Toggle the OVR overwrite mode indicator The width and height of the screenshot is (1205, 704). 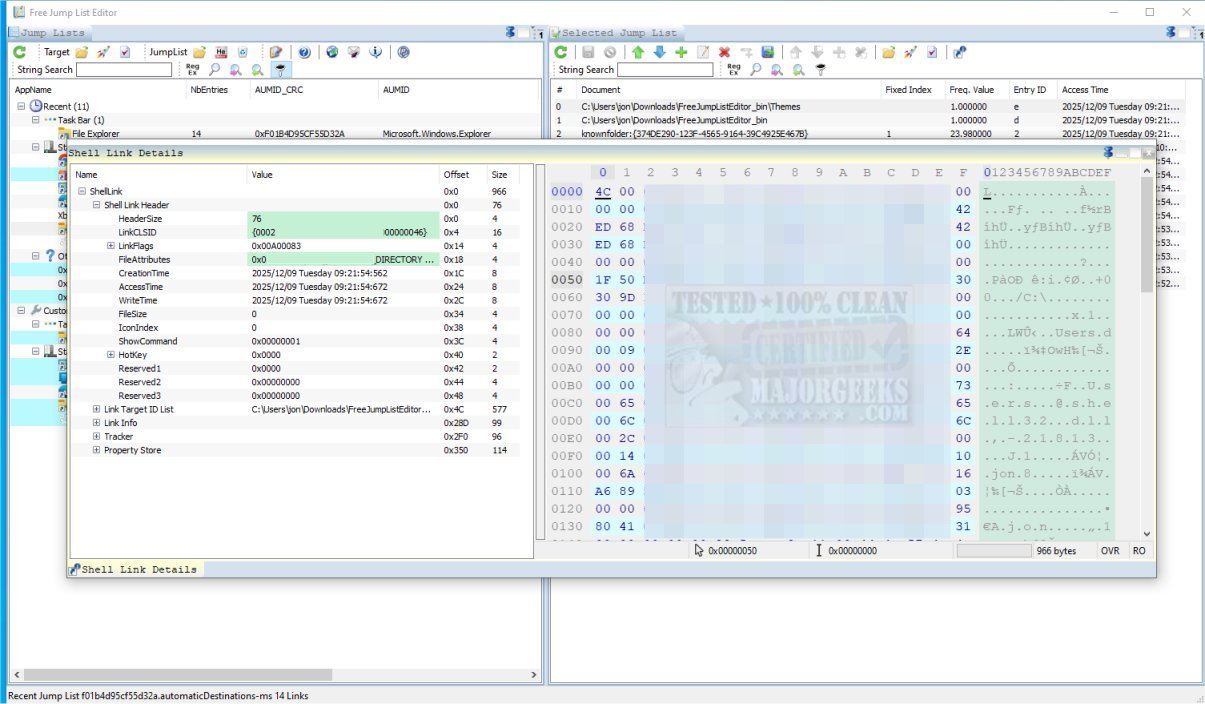(x=1110, y=551)
